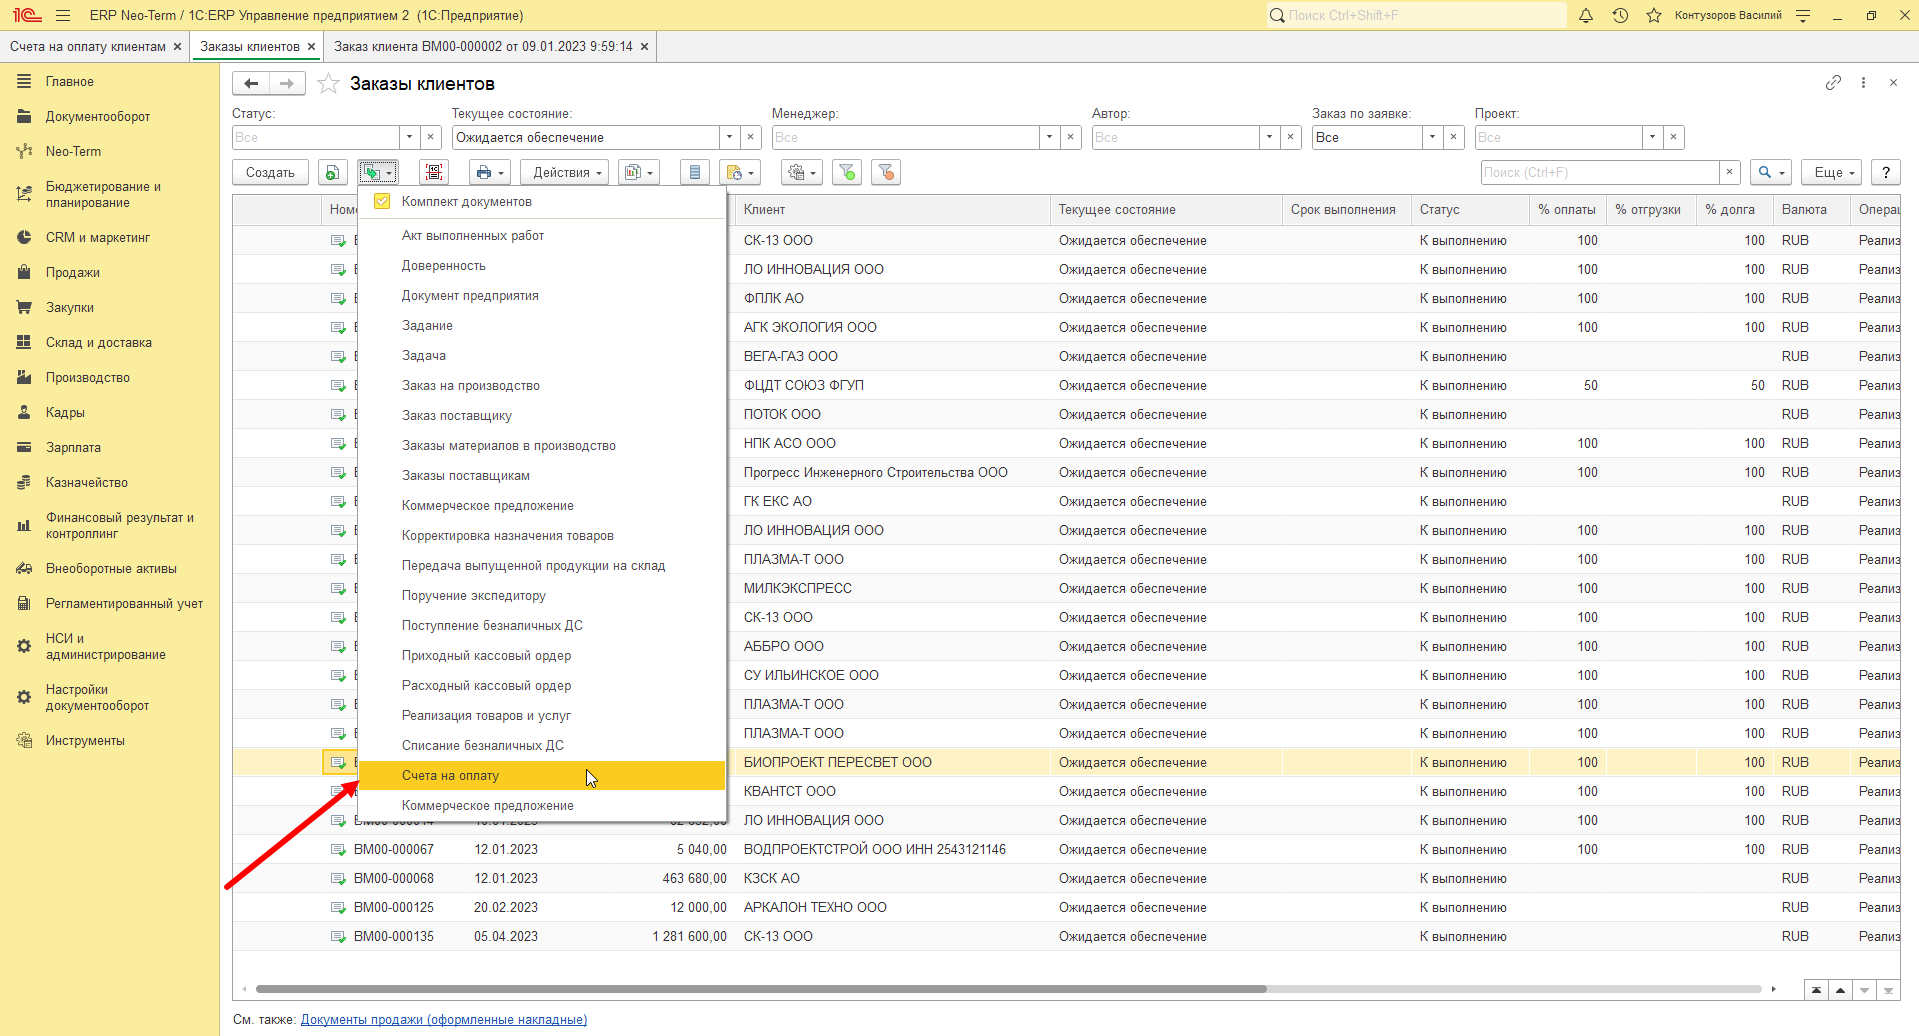Click the global search field Поиск Ctrl+Shift+F
1919x1036 pixels.
point(1416,15)
